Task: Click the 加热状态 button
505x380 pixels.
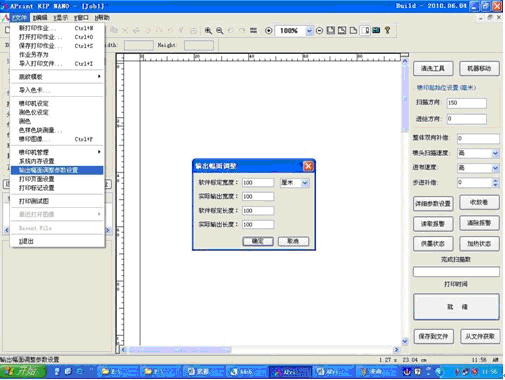Action: 479,244
